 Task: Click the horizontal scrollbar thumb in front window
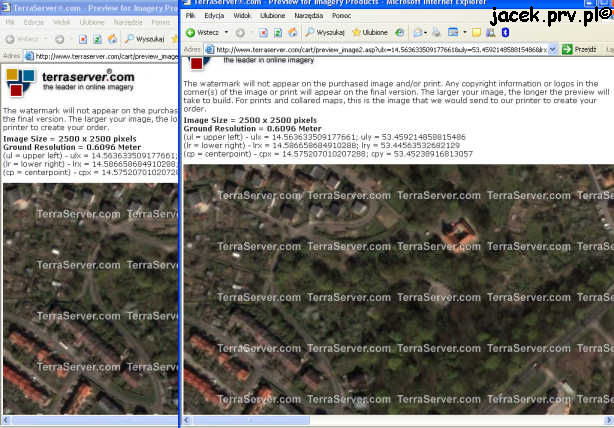click(x=251, y=421)
